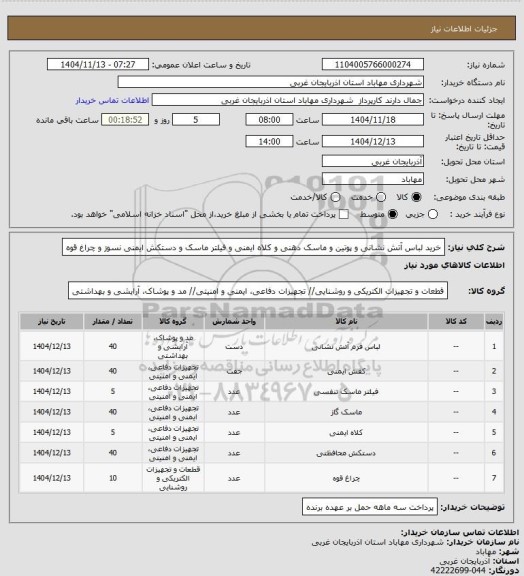Click the item name چراغ قوه
Screen dimensions: 524x576
coord(346,478)
